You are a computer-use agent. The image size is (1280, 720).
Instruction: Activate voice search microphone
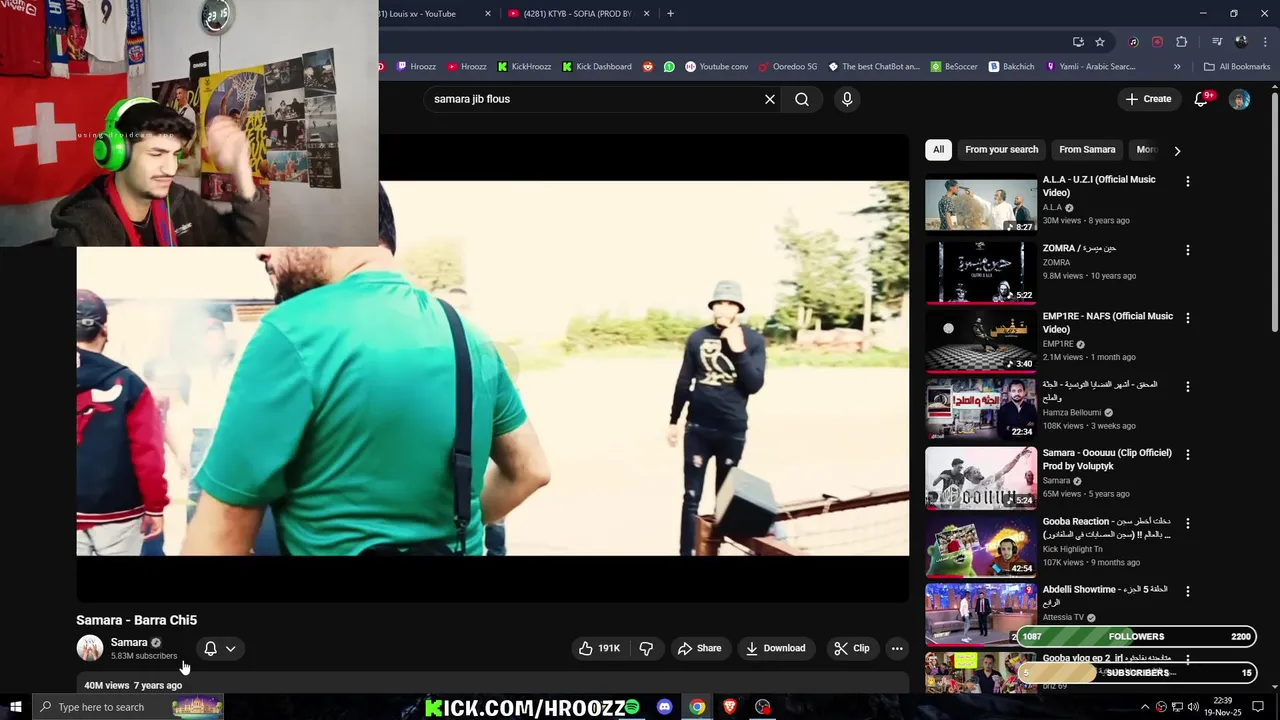pos(847,99)
